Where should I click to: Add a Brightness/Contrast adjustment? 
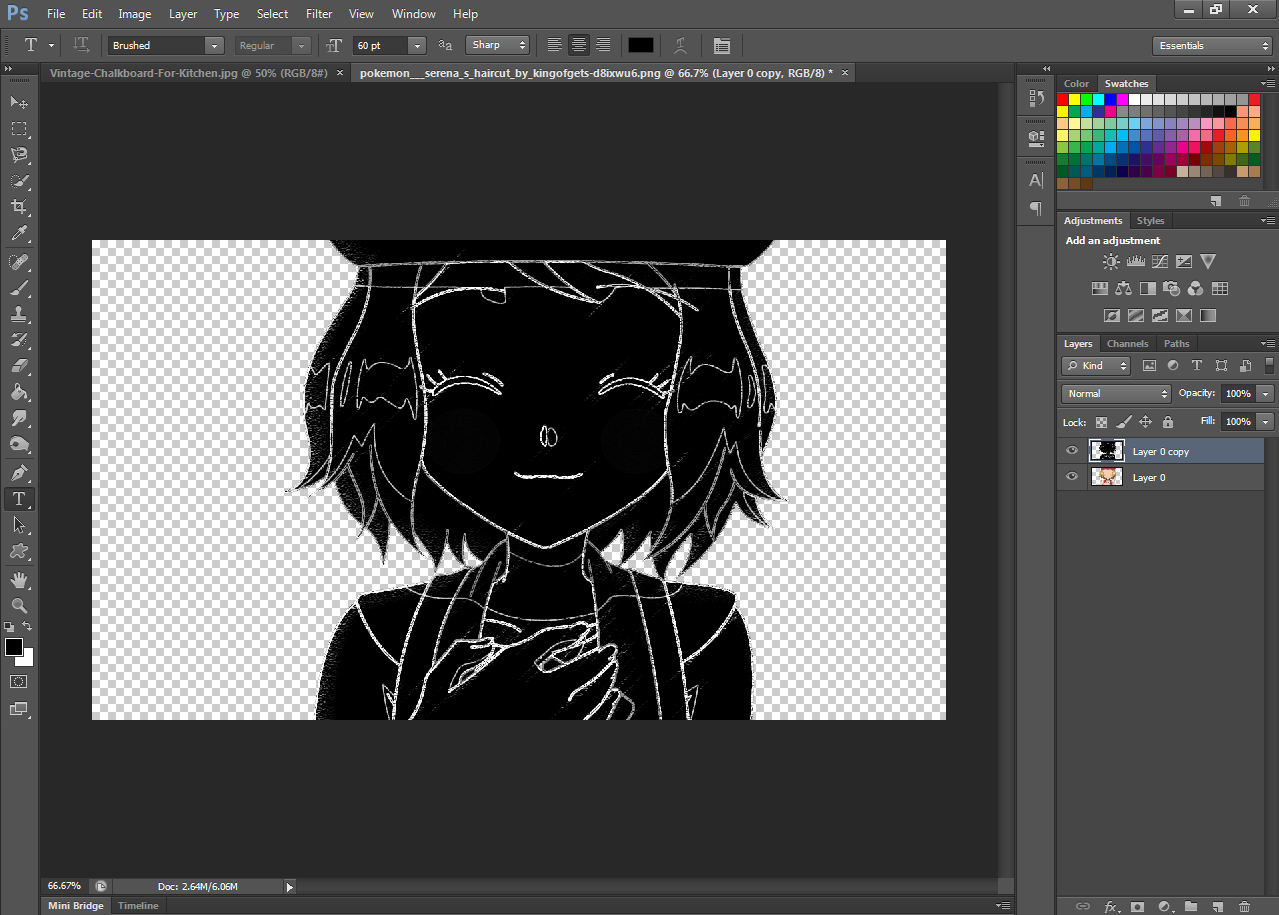pyautogui.click(x=1111, y=262)
